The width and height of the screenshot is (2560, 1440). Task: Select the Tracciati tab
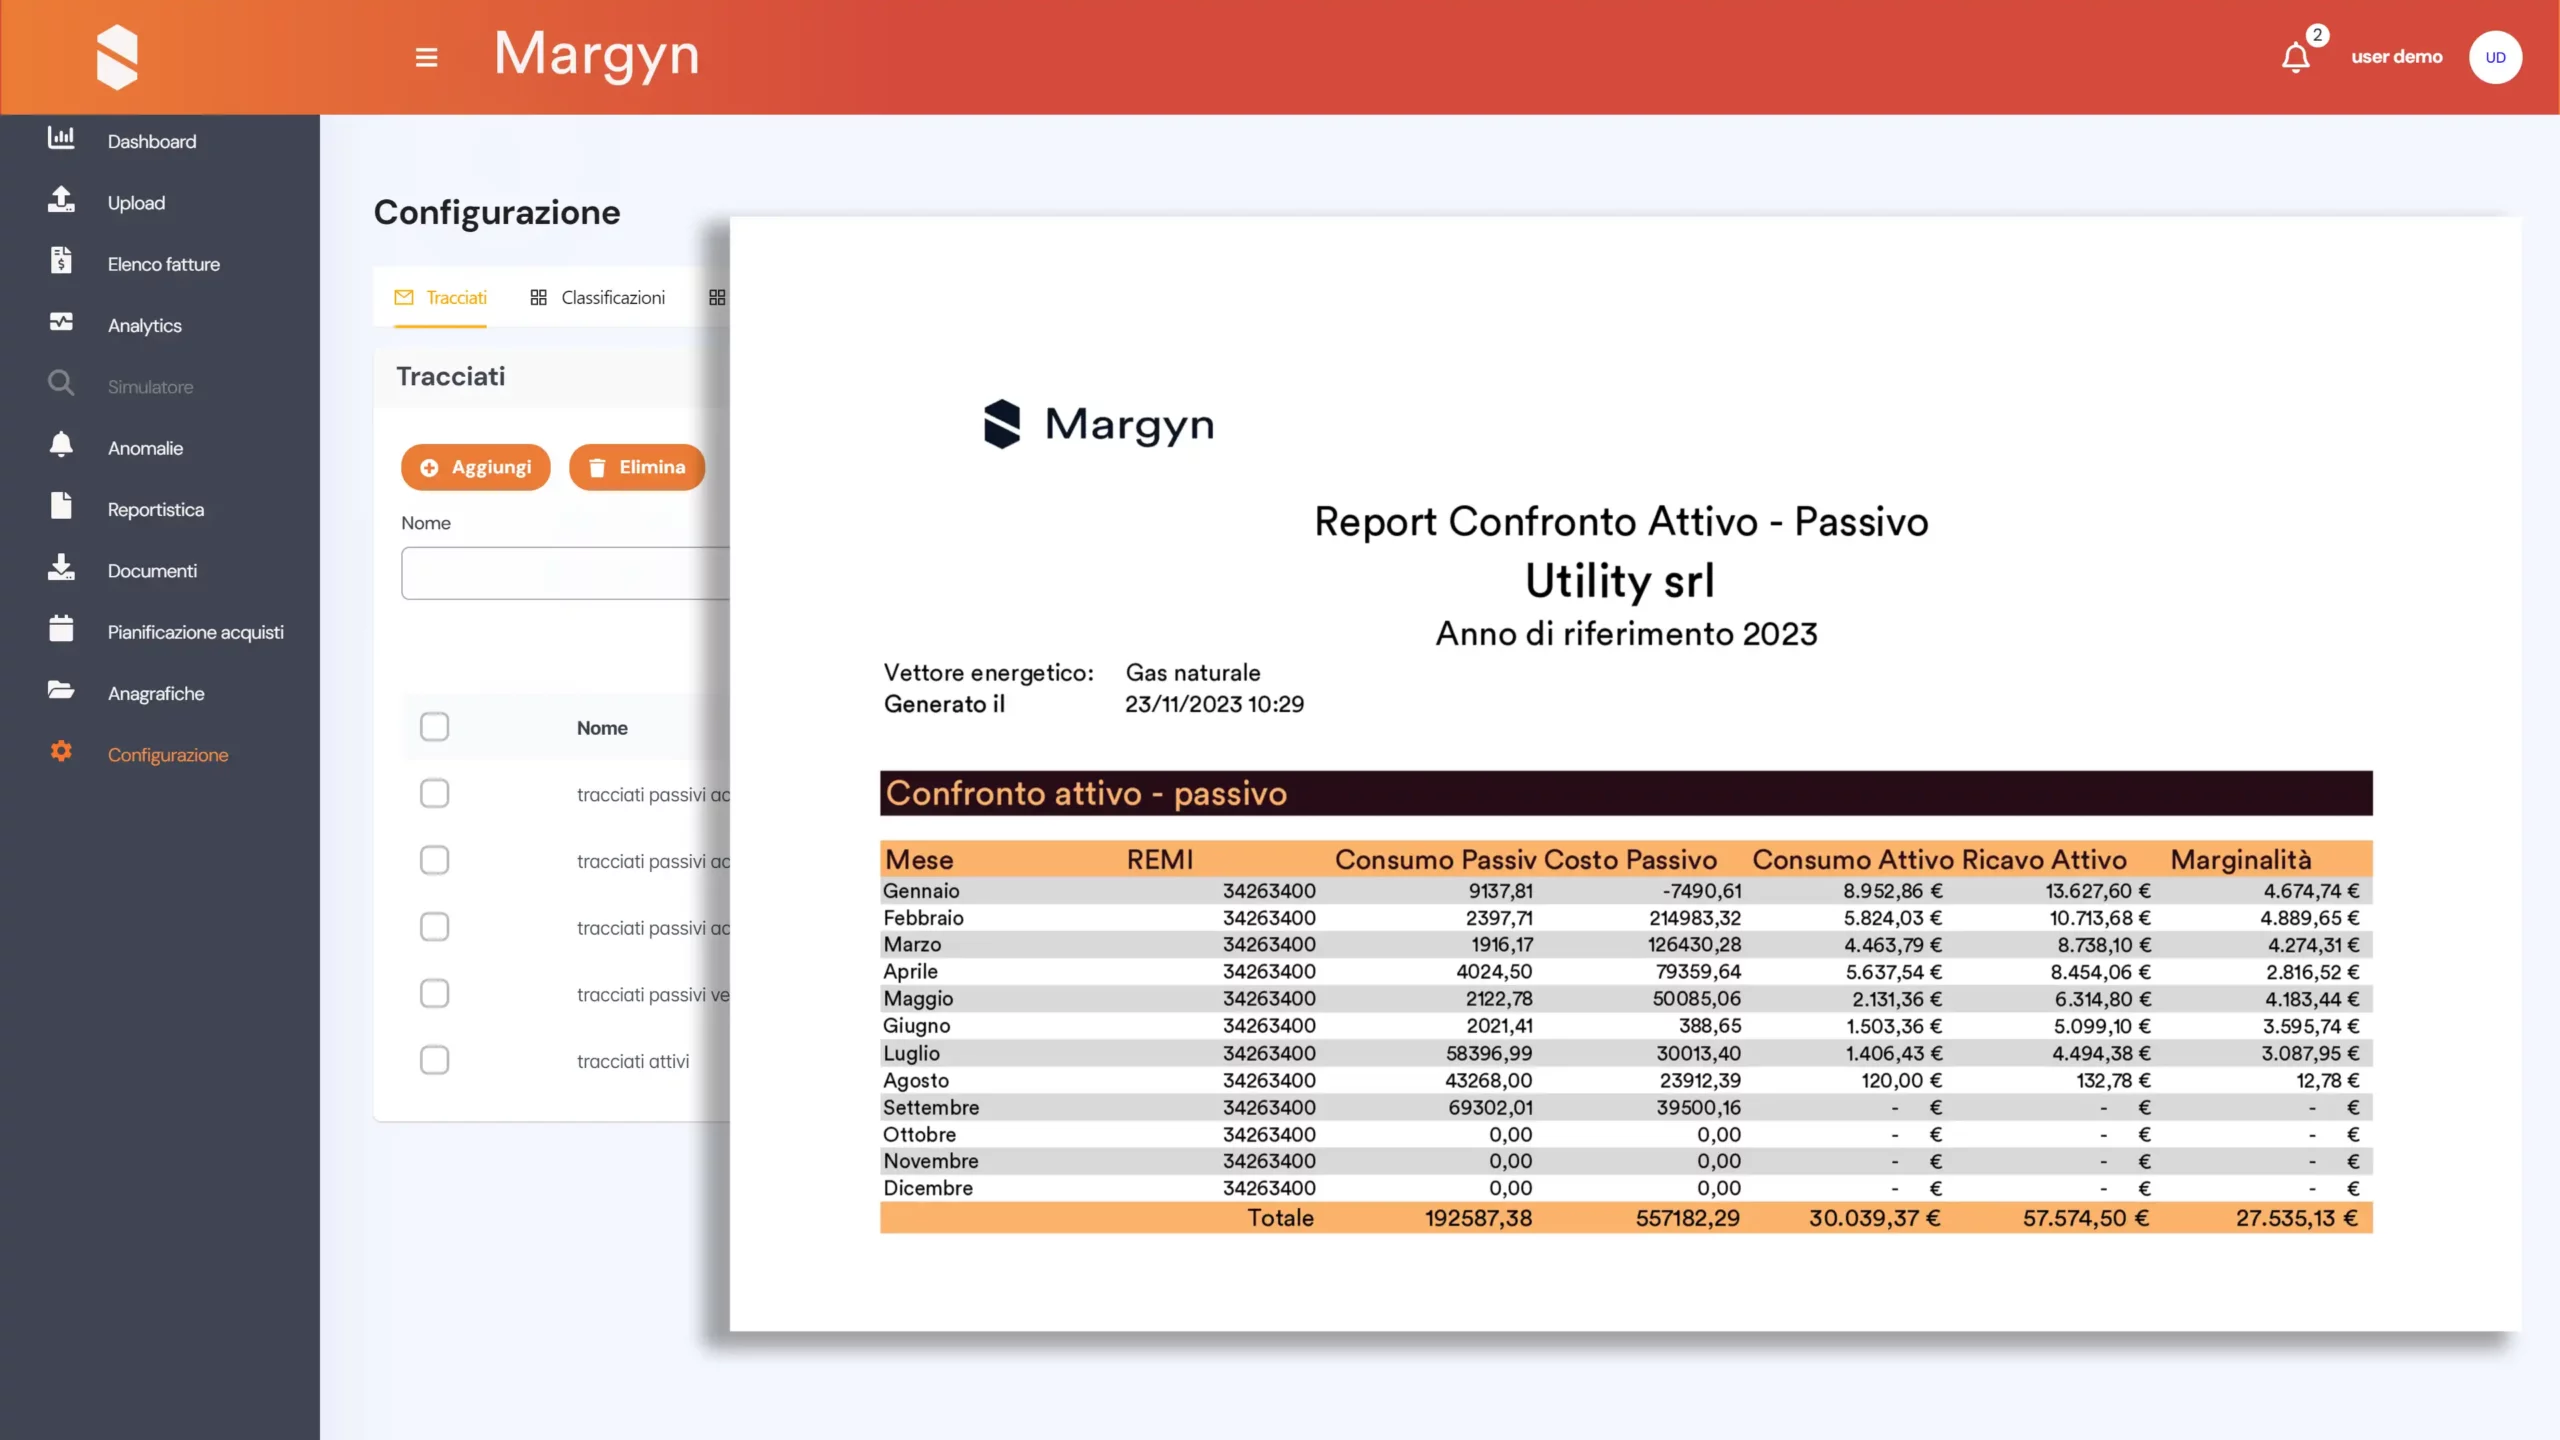click(x=441, y=298)
